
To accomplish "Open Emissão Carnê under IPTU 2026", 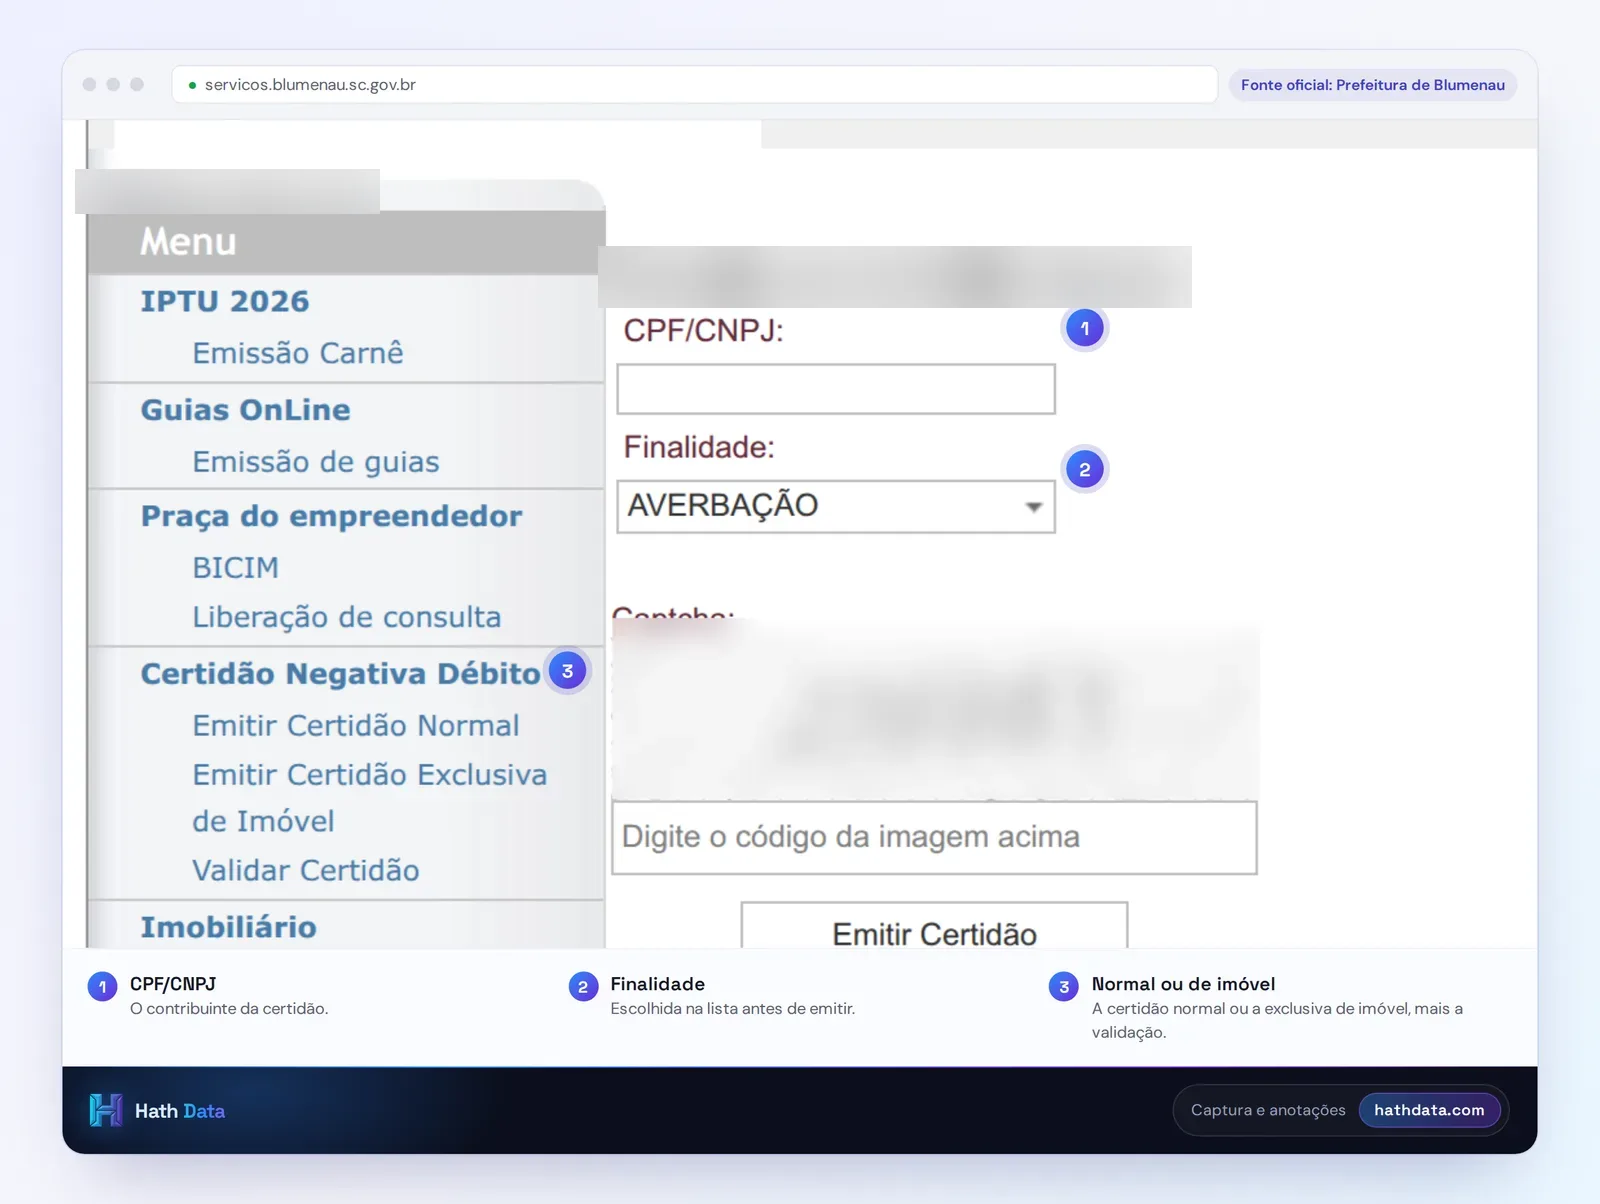I will [x=298, y=353].
